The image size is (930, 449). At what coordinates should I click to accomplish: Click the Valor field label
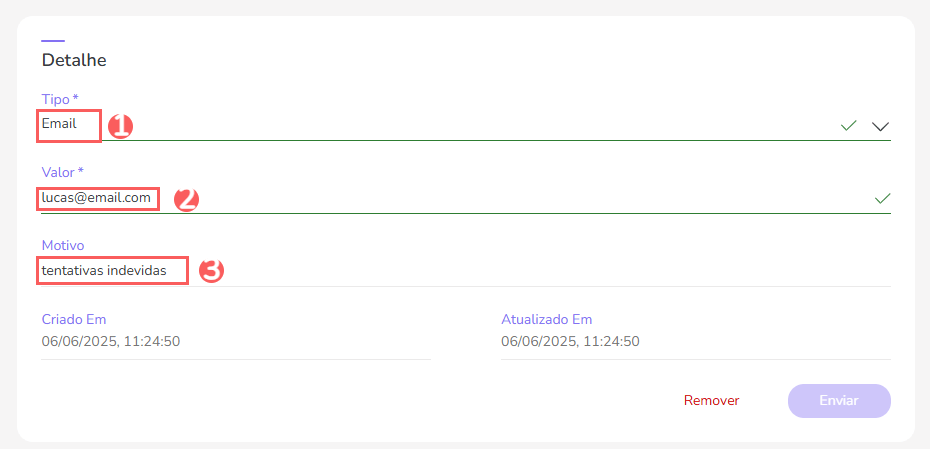[62, 172]
